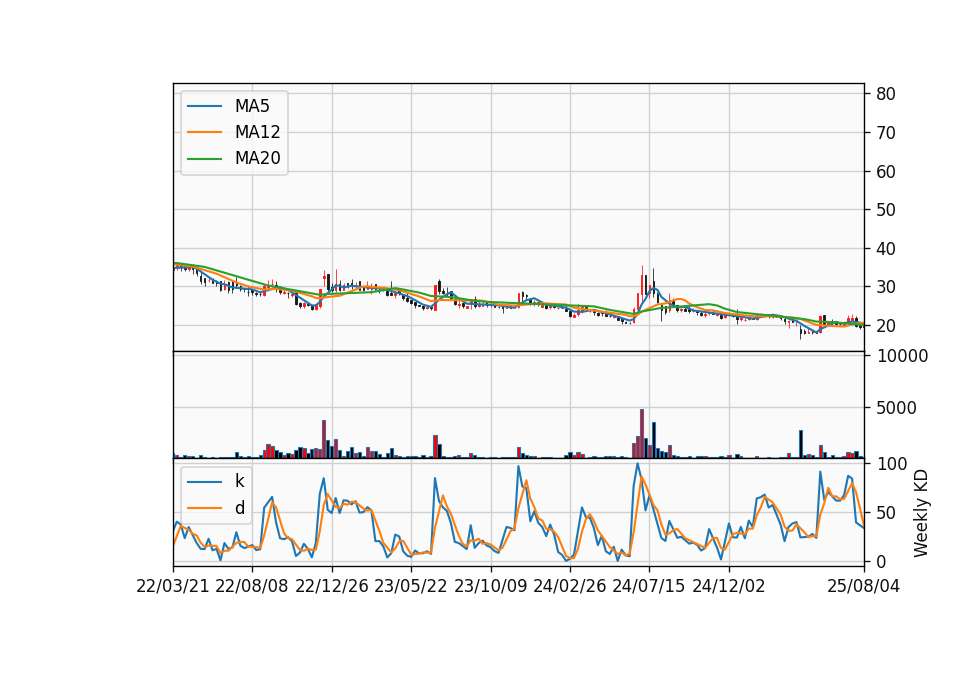Click the 25/08/04 date tick label
This screenshot has width=960, height=690.
click(x=863, y=586)
